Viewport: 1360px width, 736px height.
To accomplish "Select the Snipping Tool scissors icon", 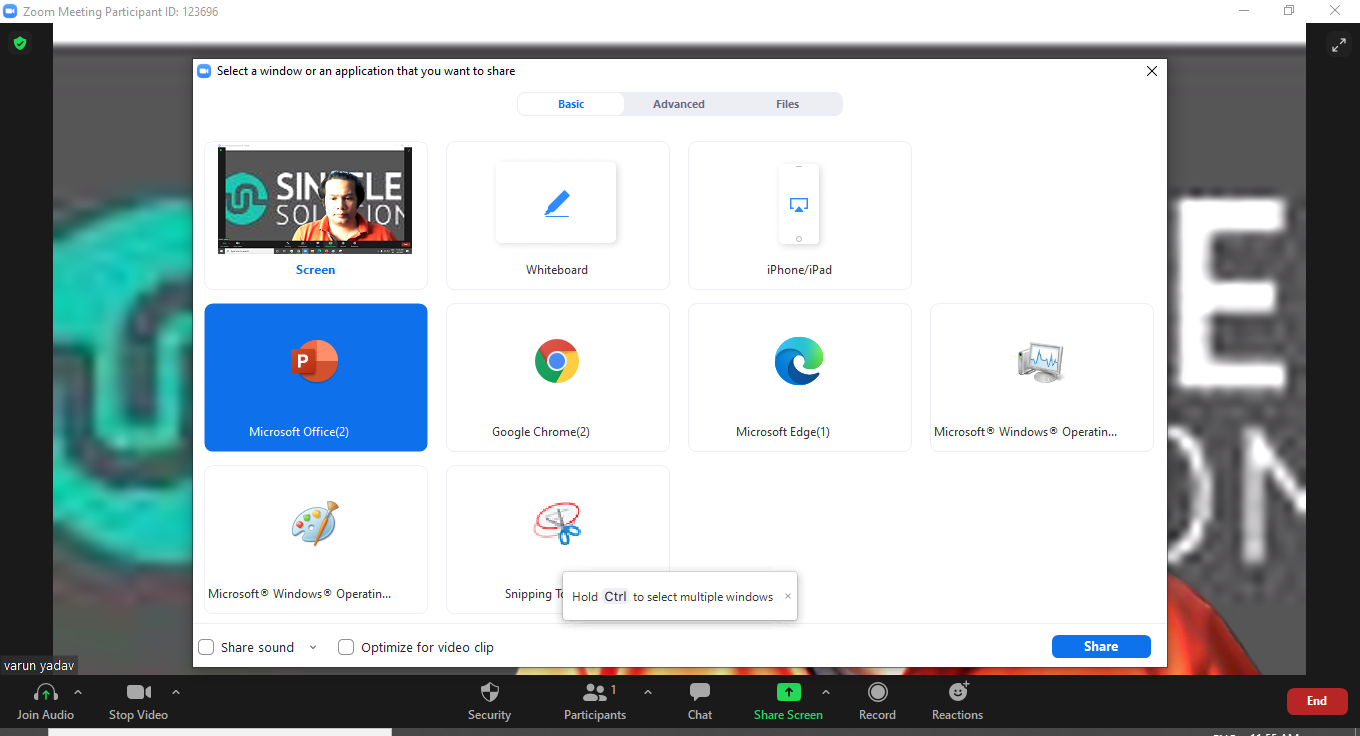I will point(557,523).
